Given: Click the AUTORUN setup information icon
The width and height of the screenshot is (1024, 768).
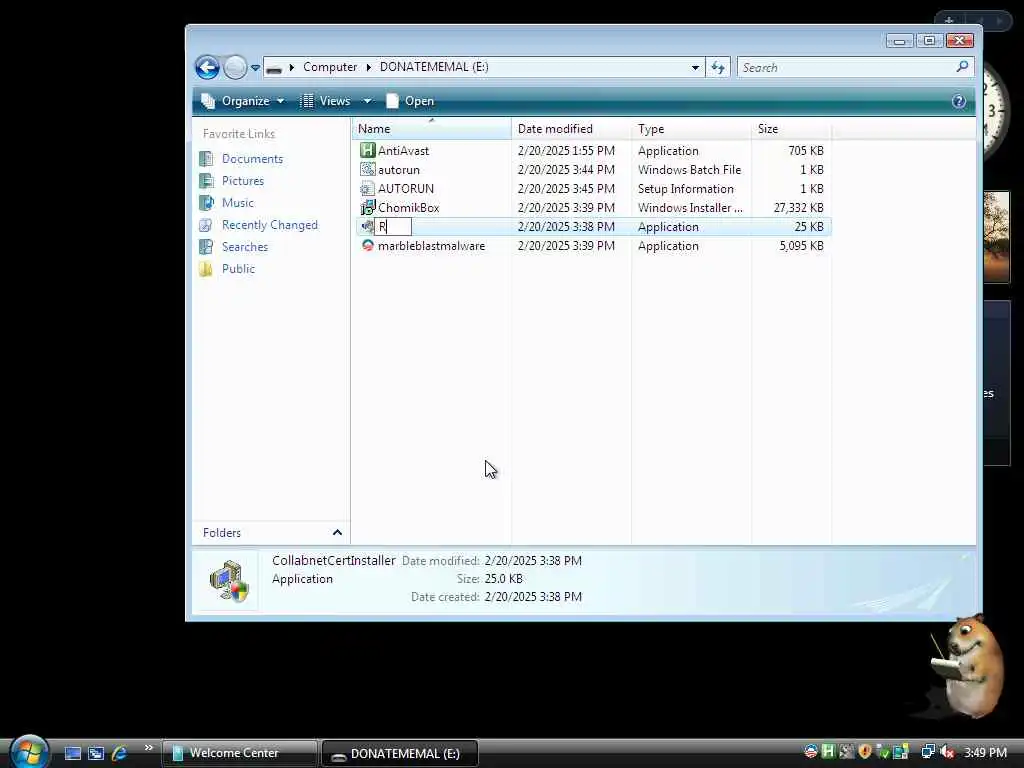Looking at the screenshot, I should click(x=368, y=189).
